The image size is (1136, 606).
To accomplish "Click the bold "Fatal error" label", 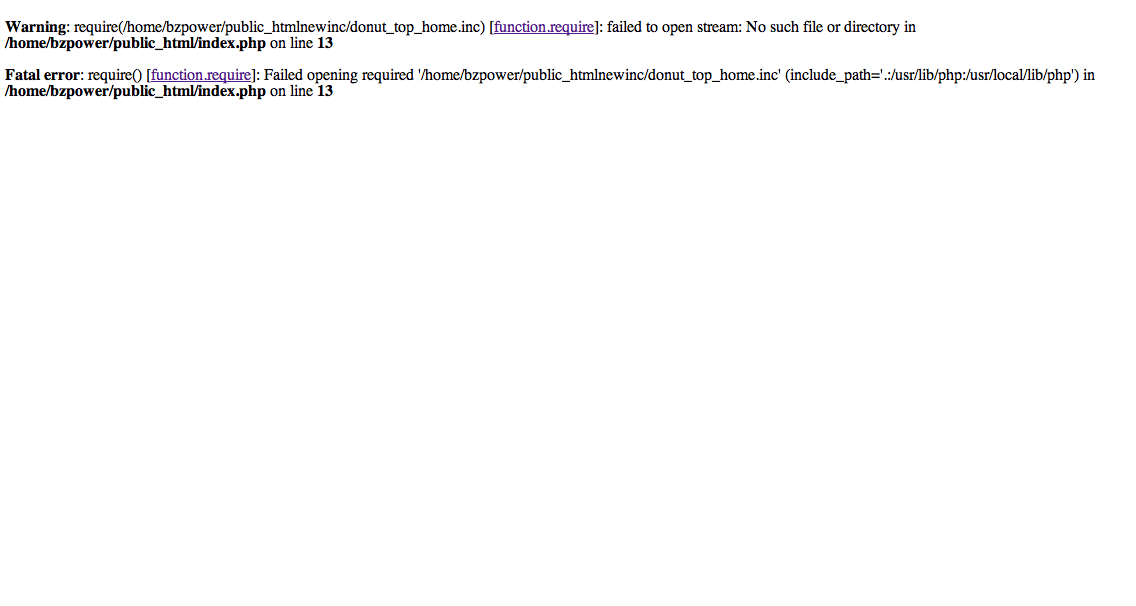I will (x=43, y=75).
